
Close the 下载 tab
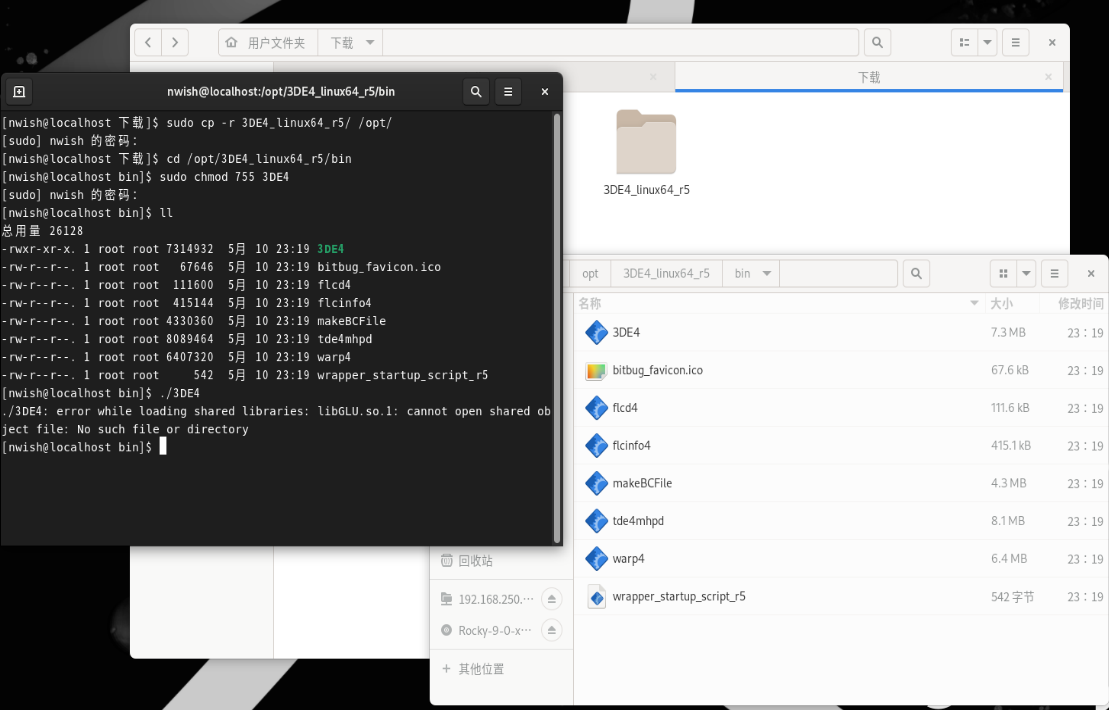click(1048, 77)
